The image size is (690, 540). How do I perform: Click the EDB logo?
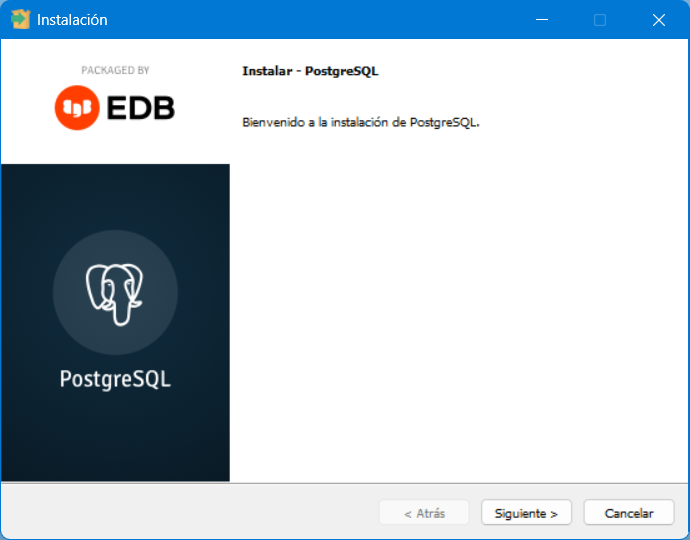[115, 108]
